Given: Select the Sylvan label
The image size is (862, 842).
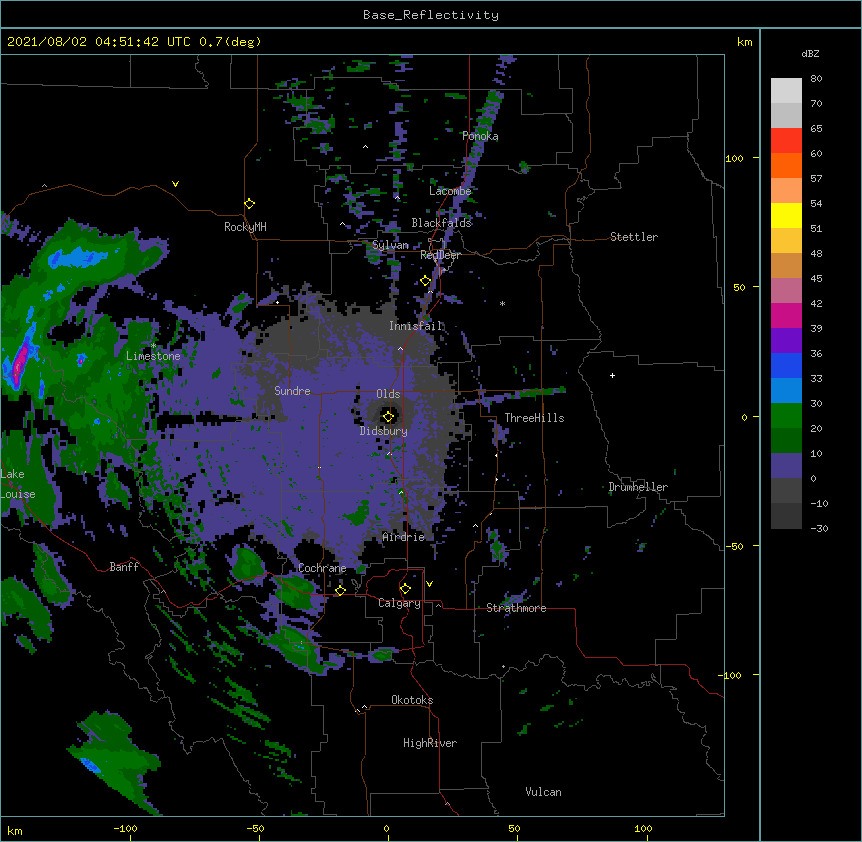Looking at the screenshot, I should click(390, 245).
